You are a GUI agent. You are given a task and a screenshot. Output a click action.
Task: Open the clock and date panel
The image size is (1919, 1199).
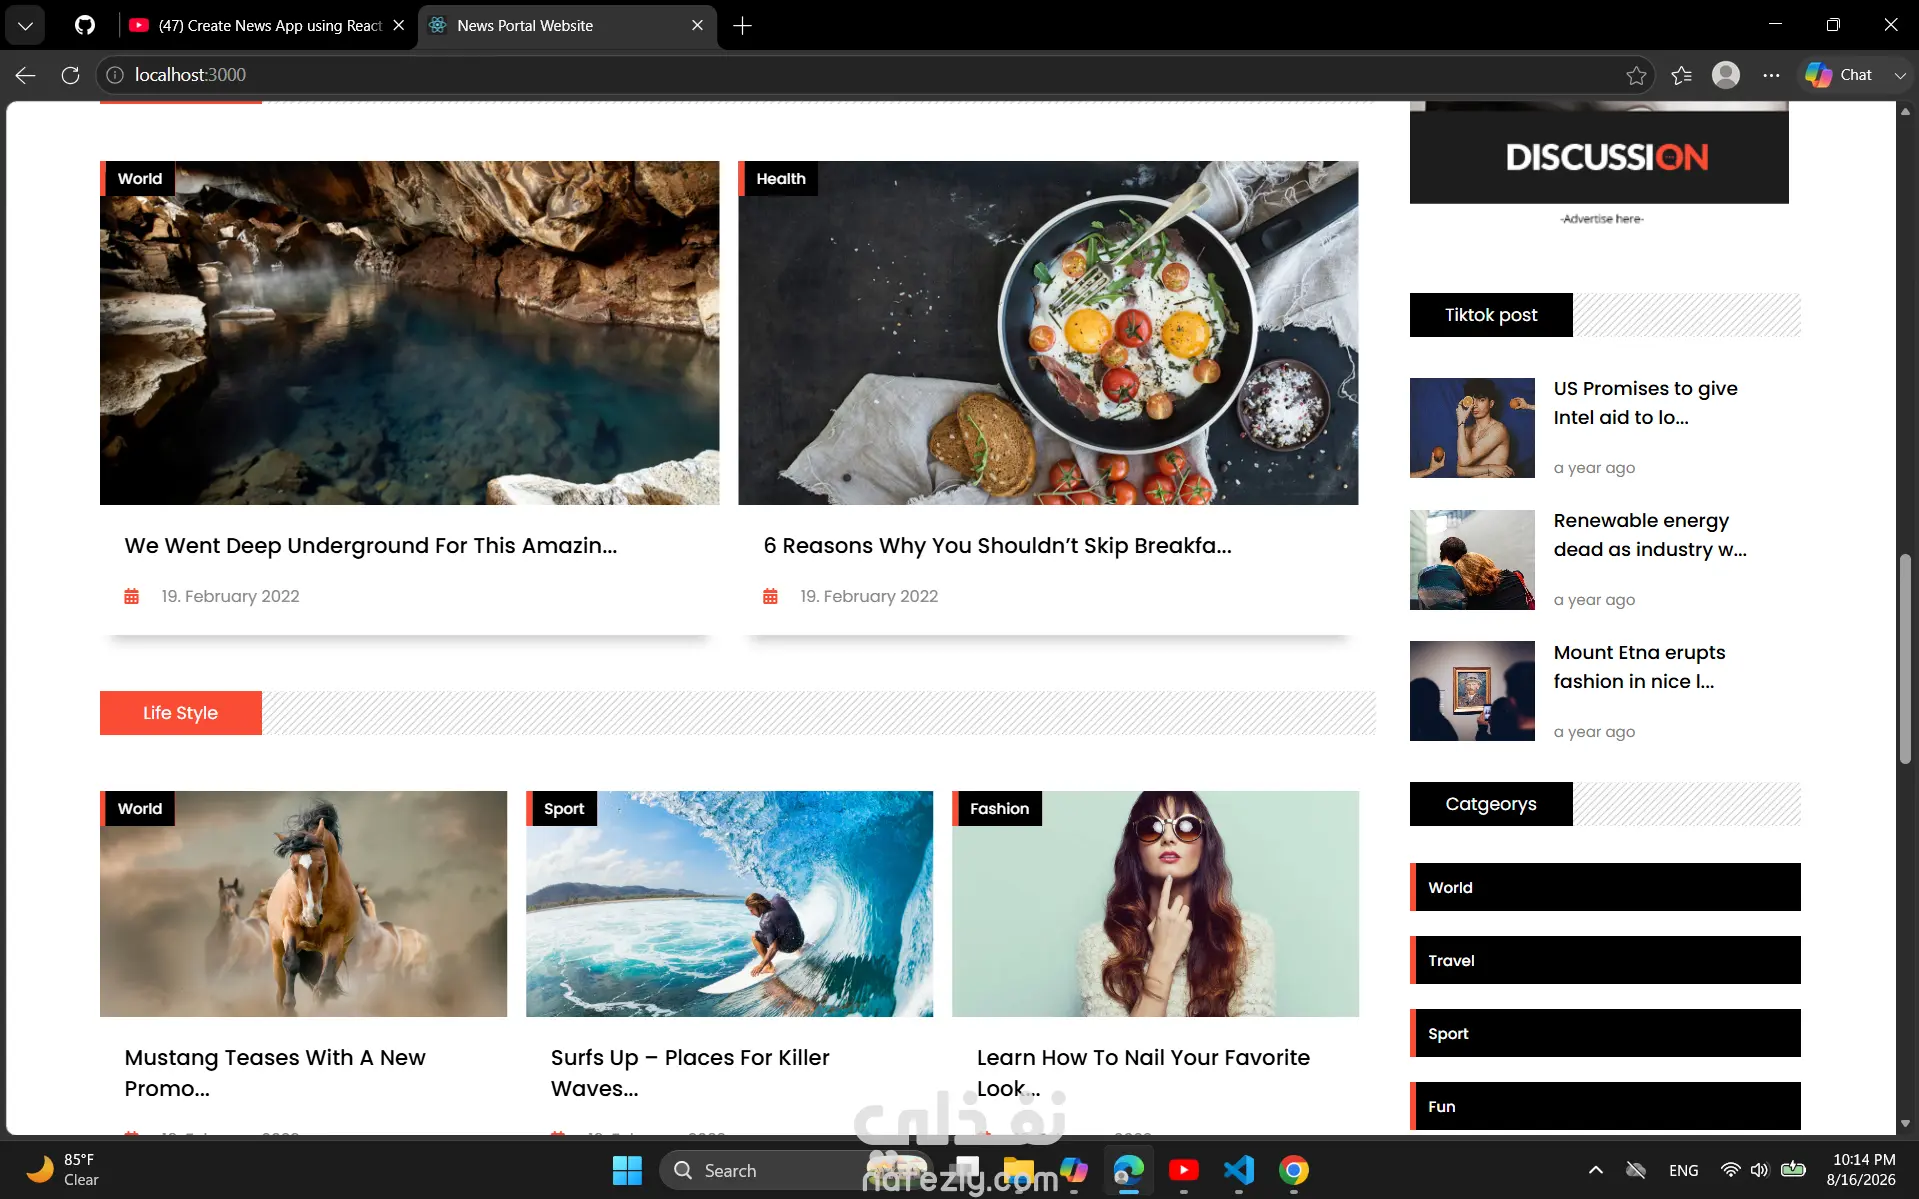(x=1861, y=1170)
